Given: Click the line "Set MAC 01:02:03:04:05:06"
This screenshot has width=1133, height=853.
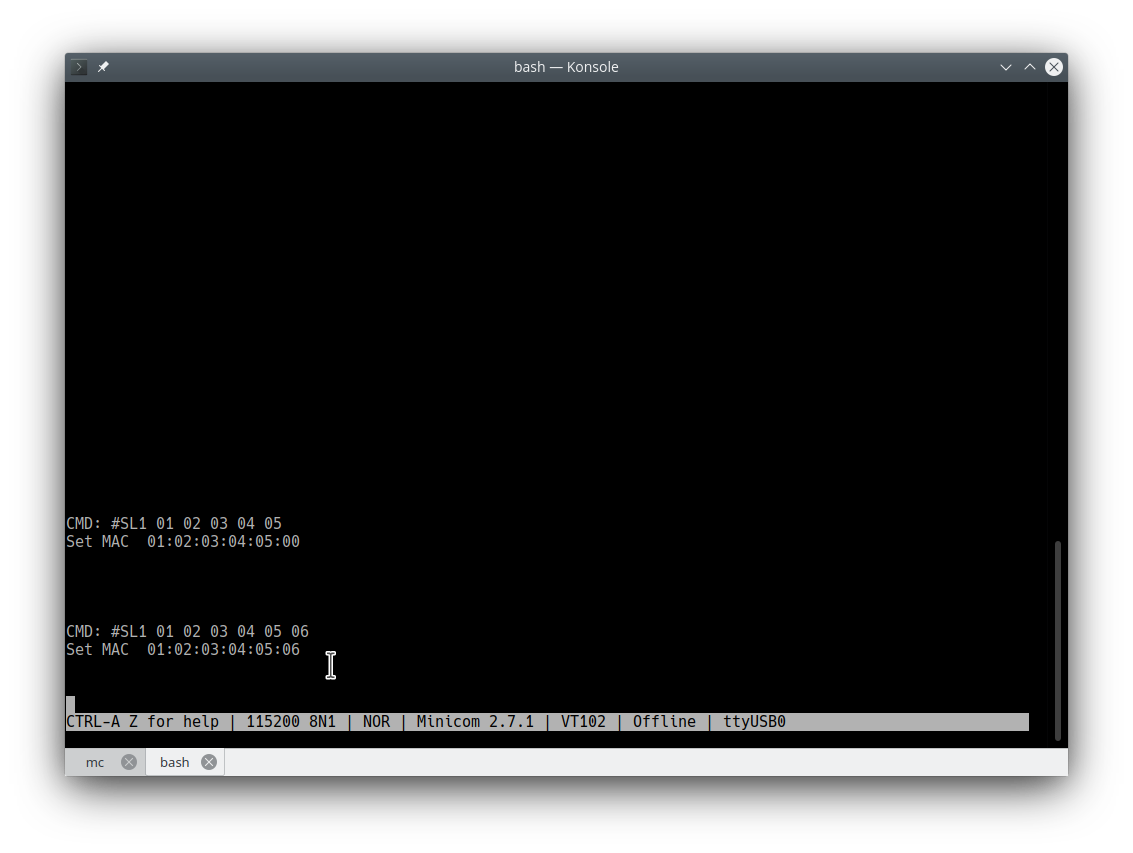Looking at the screenshot, I should (183, 650).
